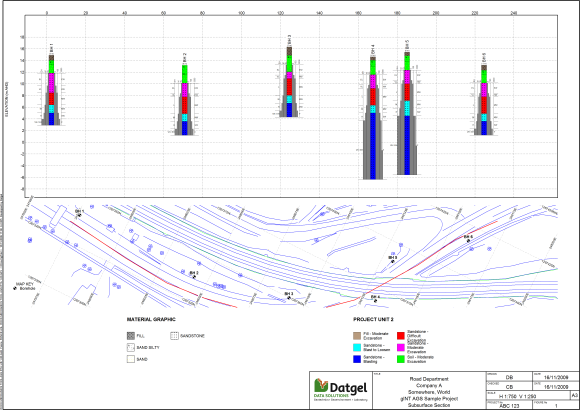Viewport: 580px width, 410px height.
Task: Click the BH 1 column in the section
Action: pyautogui.click(x=51, y=90)
